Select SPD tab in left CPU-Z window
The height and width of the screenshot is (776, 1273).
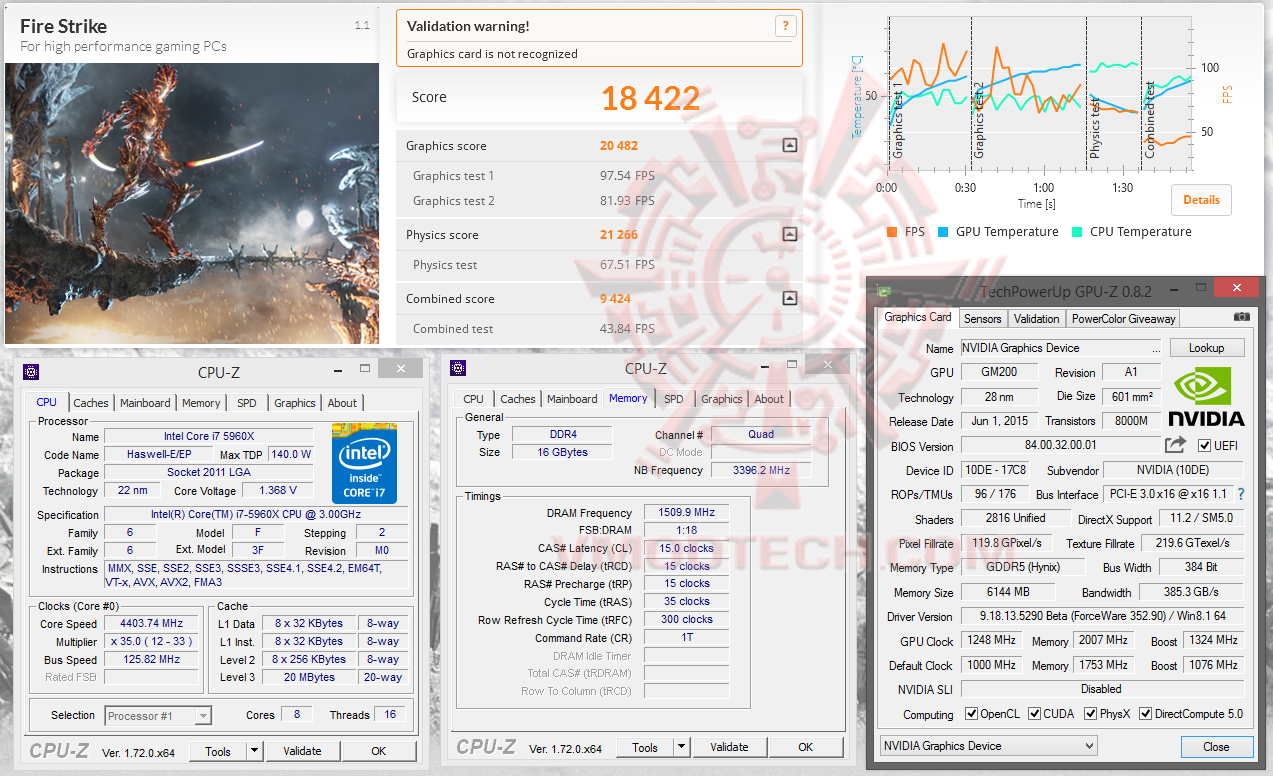(247, 403)
